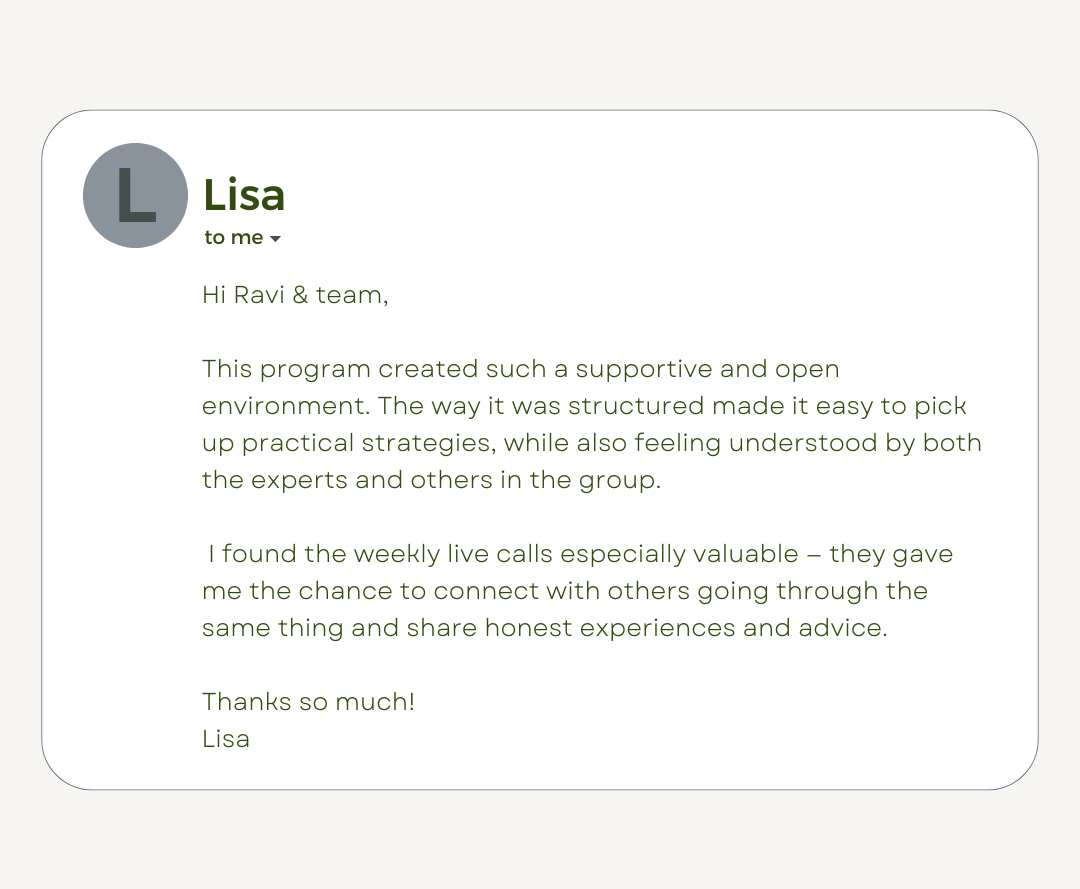This screenshot has height=889, width=1080.
Task: Click the greeting "Hi Ravi & team,"
Action: (x=294, y=295)
